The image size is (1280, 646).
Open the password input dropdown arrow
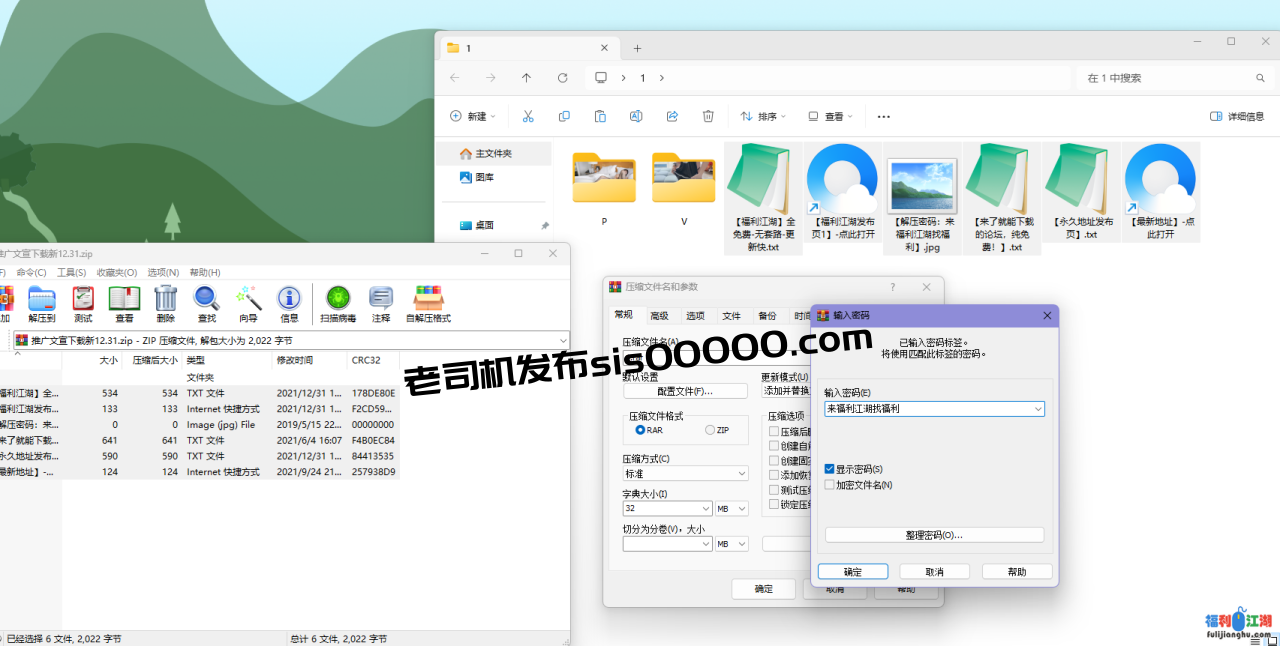(1038, 409)
